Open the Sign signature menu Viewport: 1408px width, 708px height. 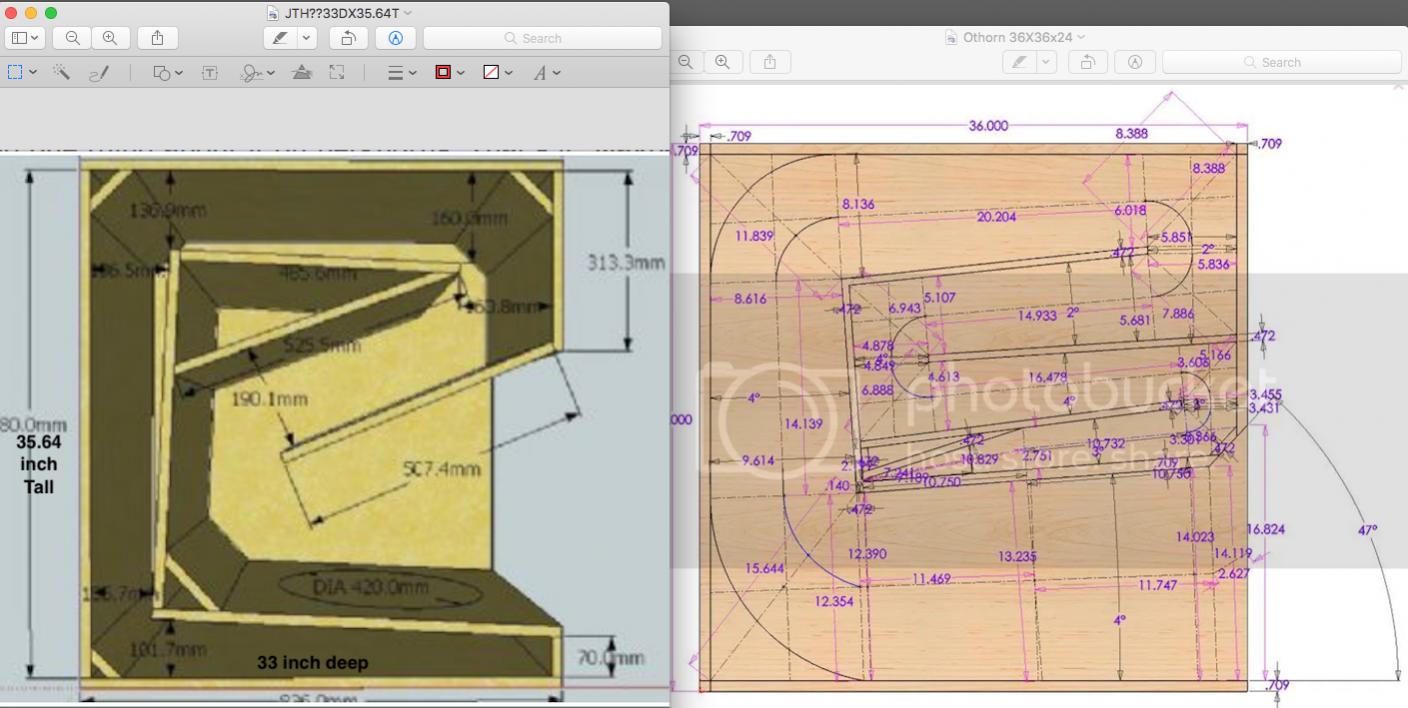click(x=257, y=72)
